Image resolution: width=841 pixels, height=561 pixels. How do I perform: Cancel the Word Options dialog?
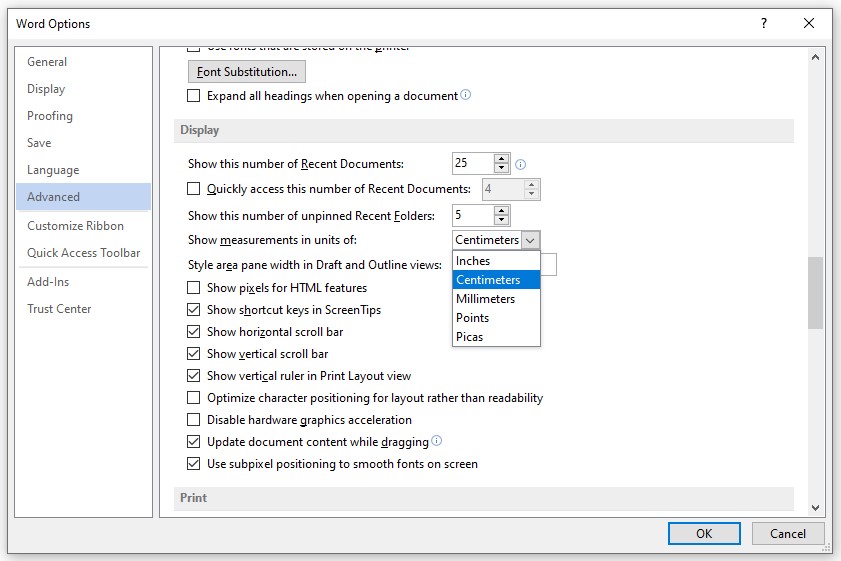tap(787, 534)
